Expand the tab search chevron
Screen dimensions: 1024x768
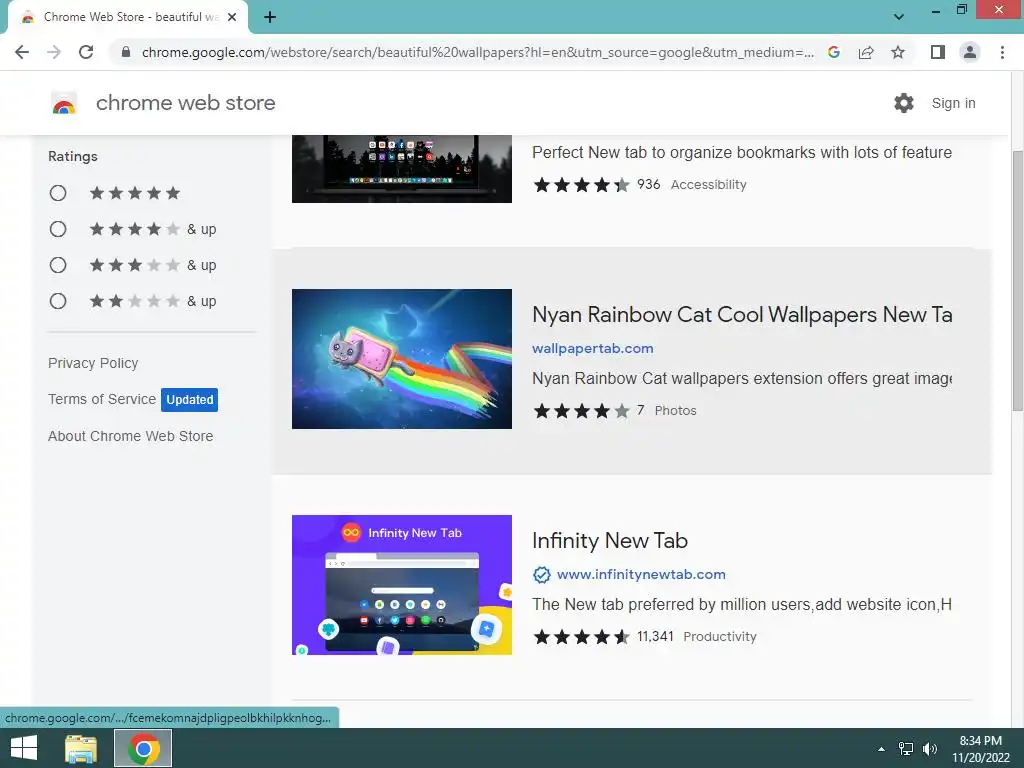point(899,17)
